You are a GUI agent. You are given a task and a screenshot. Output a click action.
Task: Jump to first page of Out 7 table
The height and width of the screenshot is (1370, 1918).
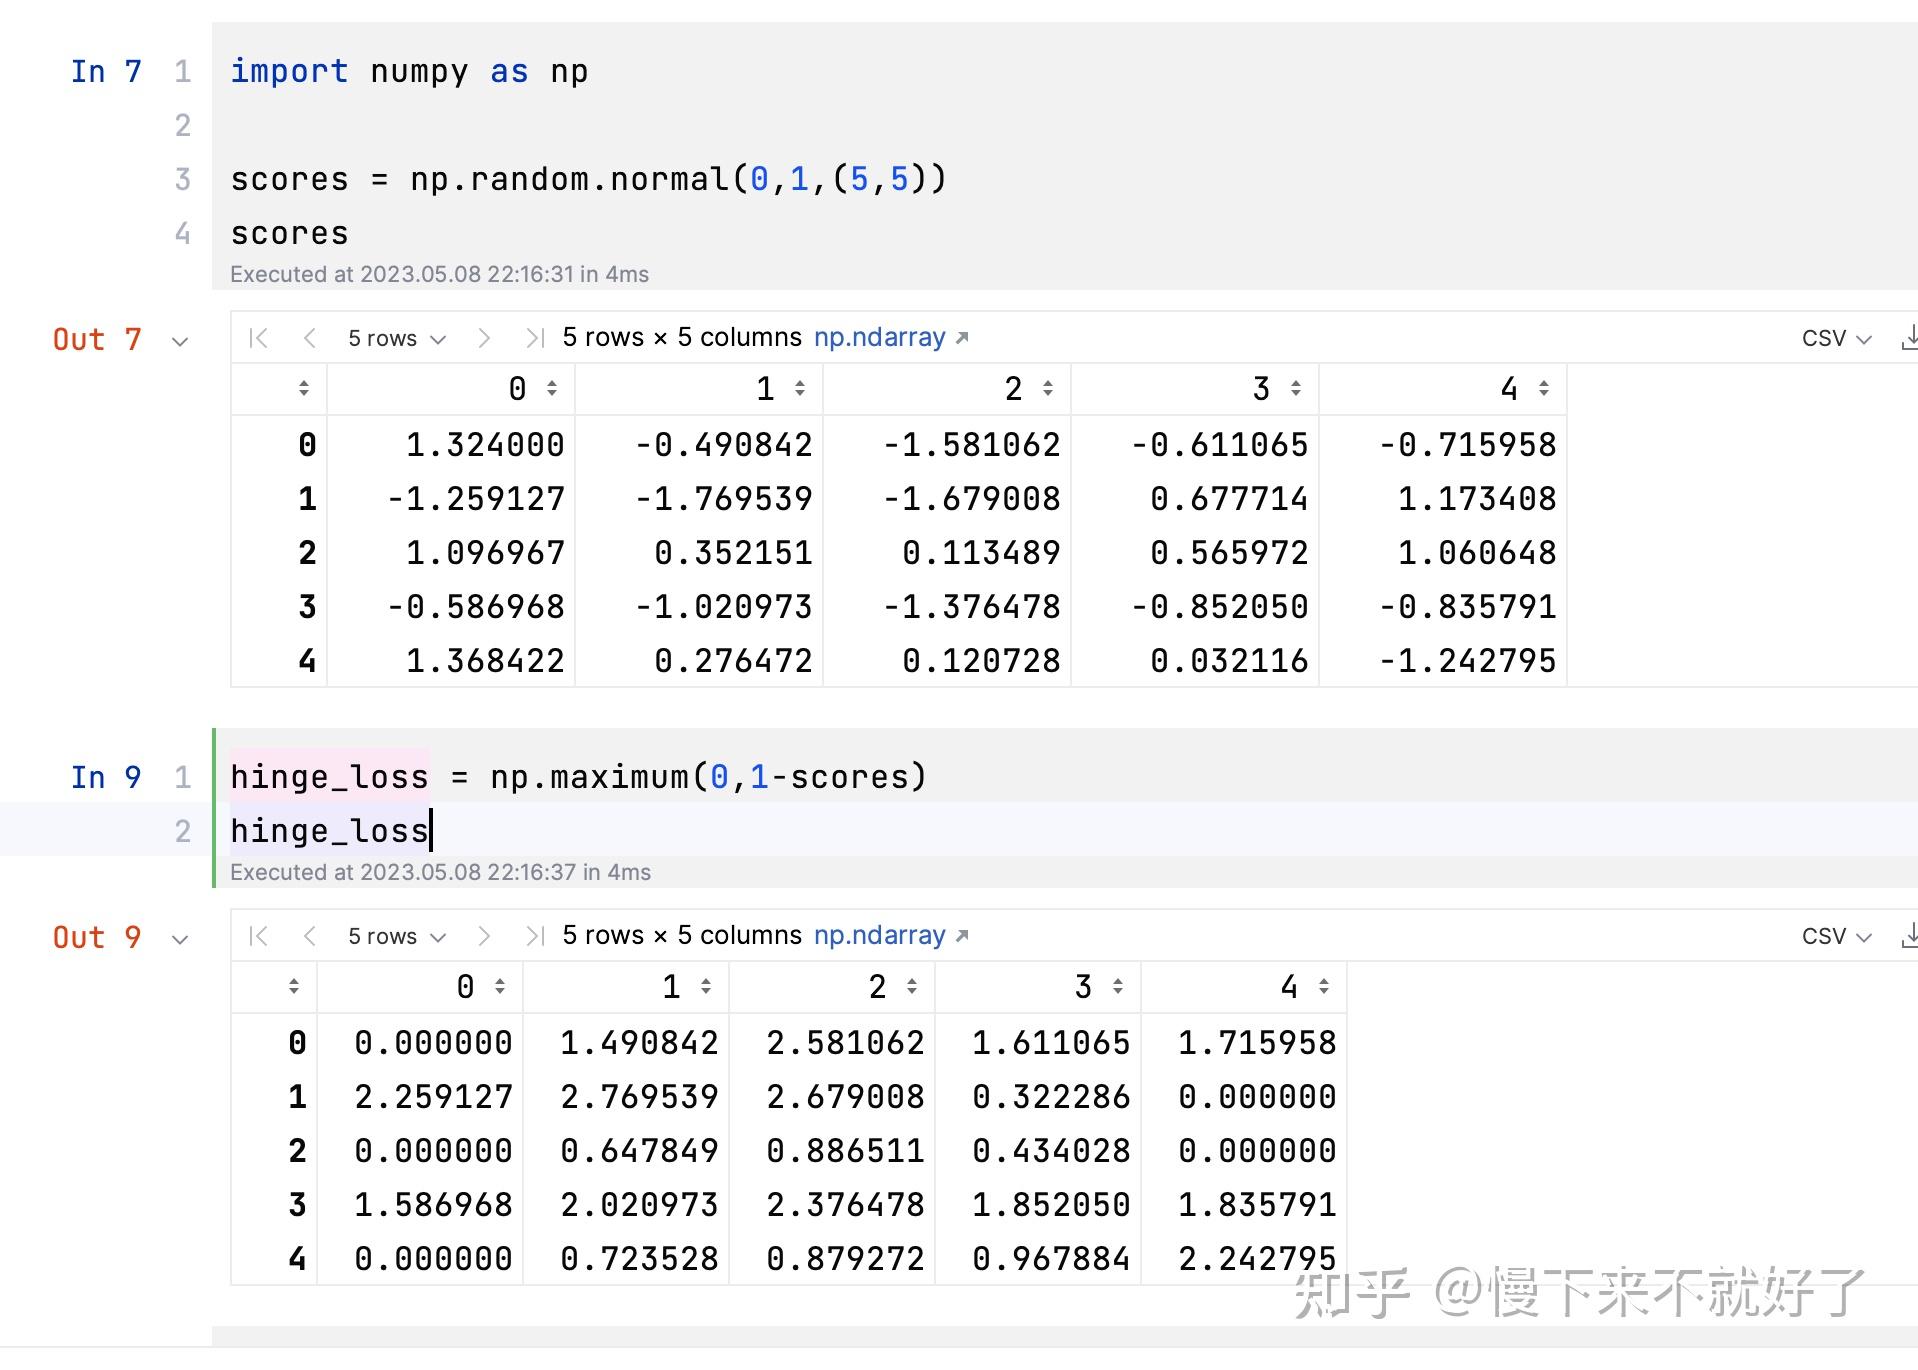pos(258,338)
